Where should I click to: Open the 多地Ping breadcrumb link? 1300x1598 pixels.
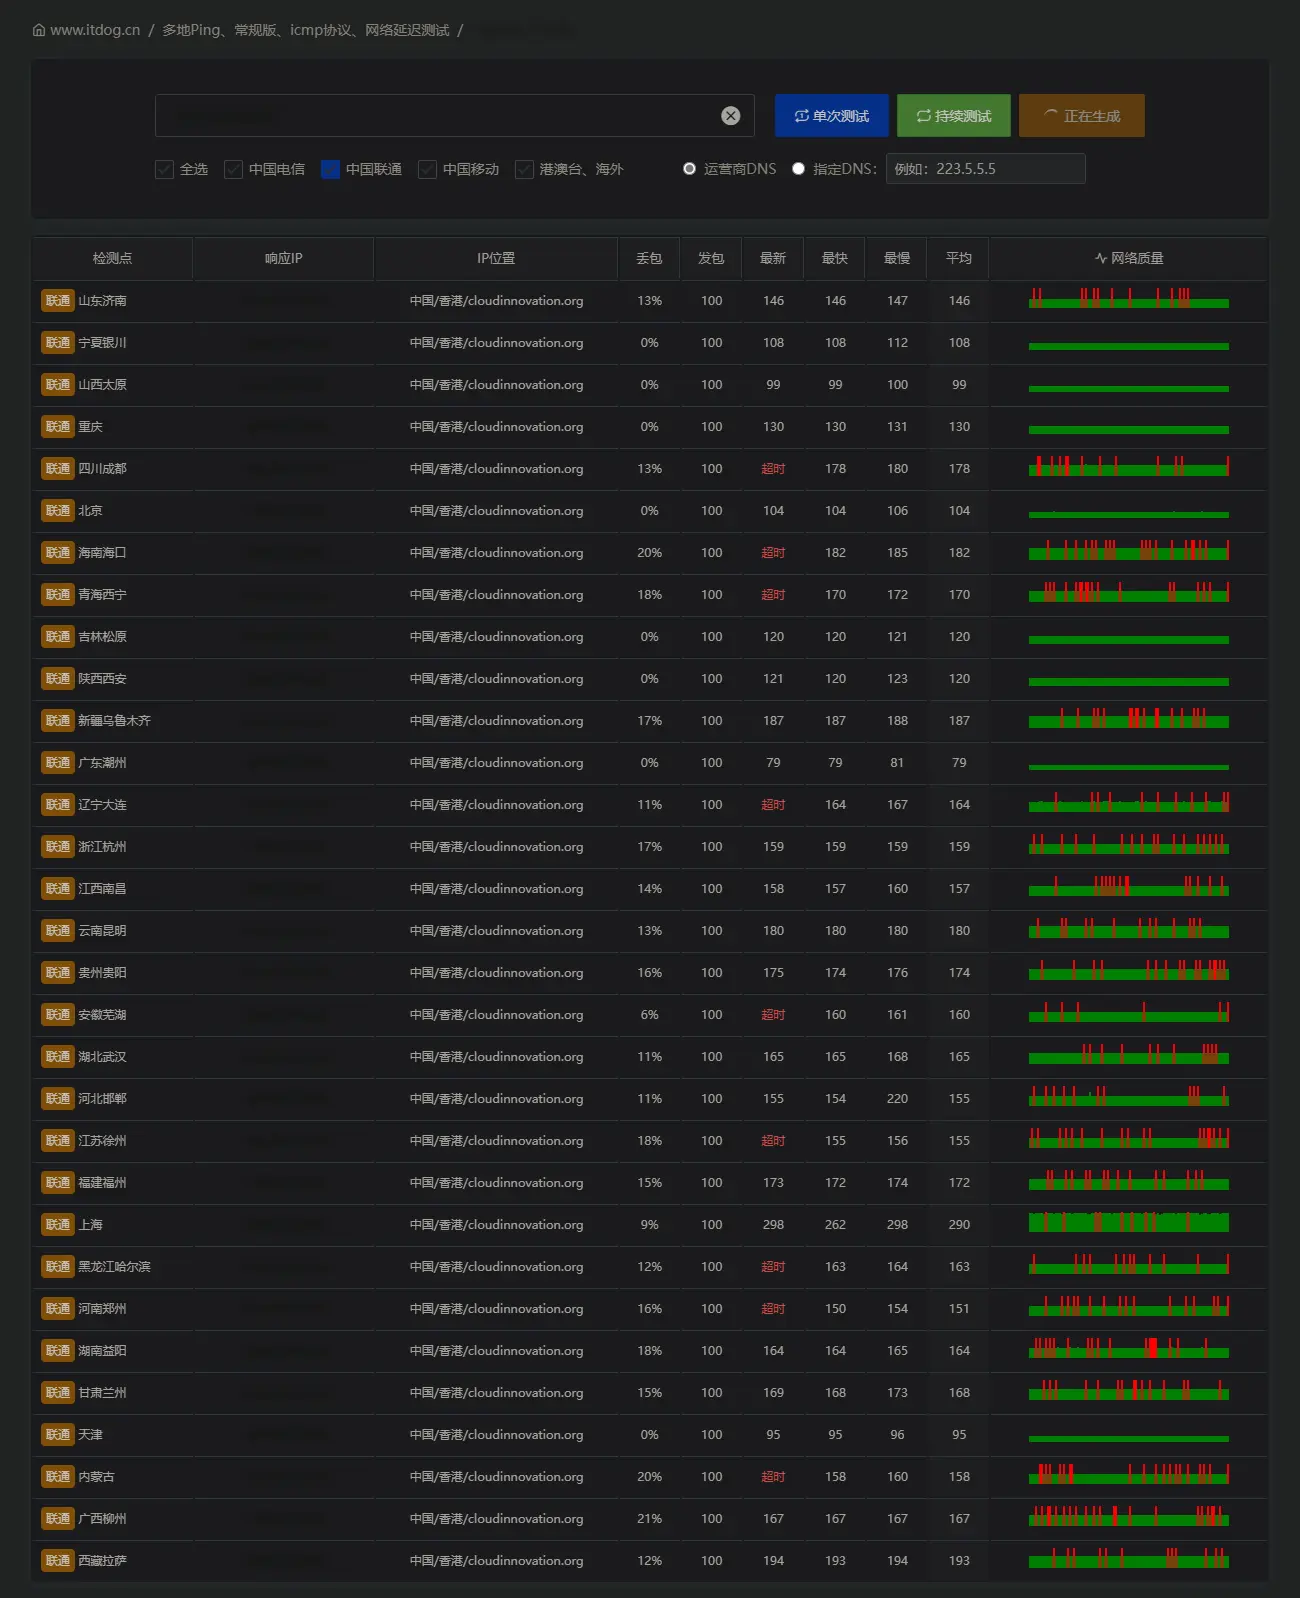pos(306,30)
